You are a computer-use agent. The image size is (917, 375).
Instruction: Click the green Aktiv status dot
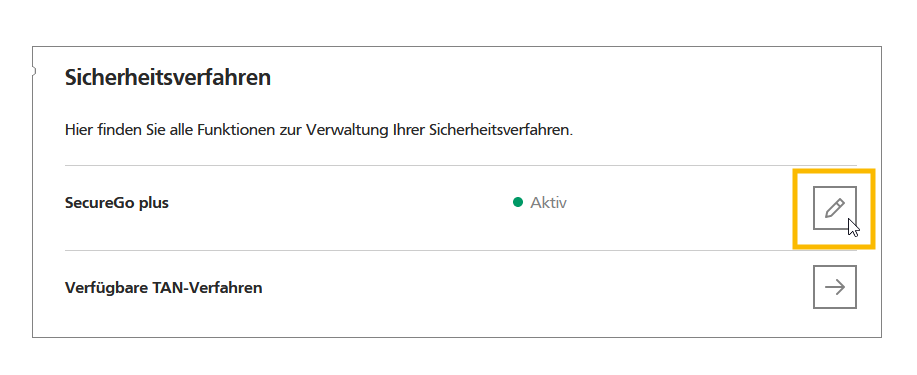tap(518, 202)
